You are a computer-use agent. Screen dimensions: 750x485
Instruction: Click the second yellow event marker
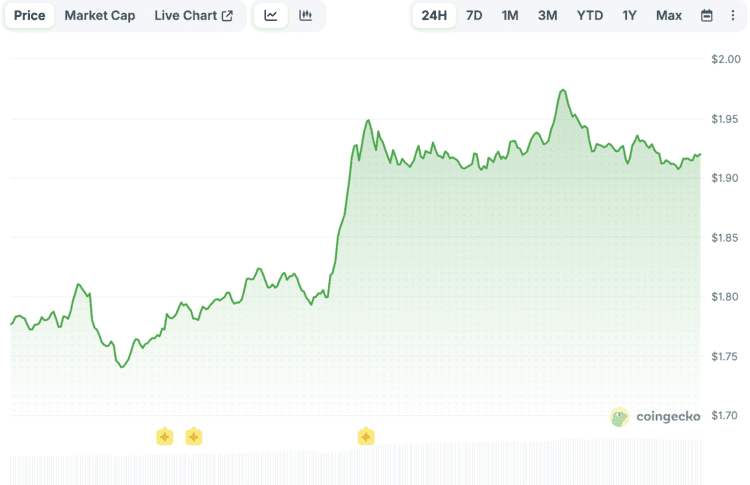(194, 436)
